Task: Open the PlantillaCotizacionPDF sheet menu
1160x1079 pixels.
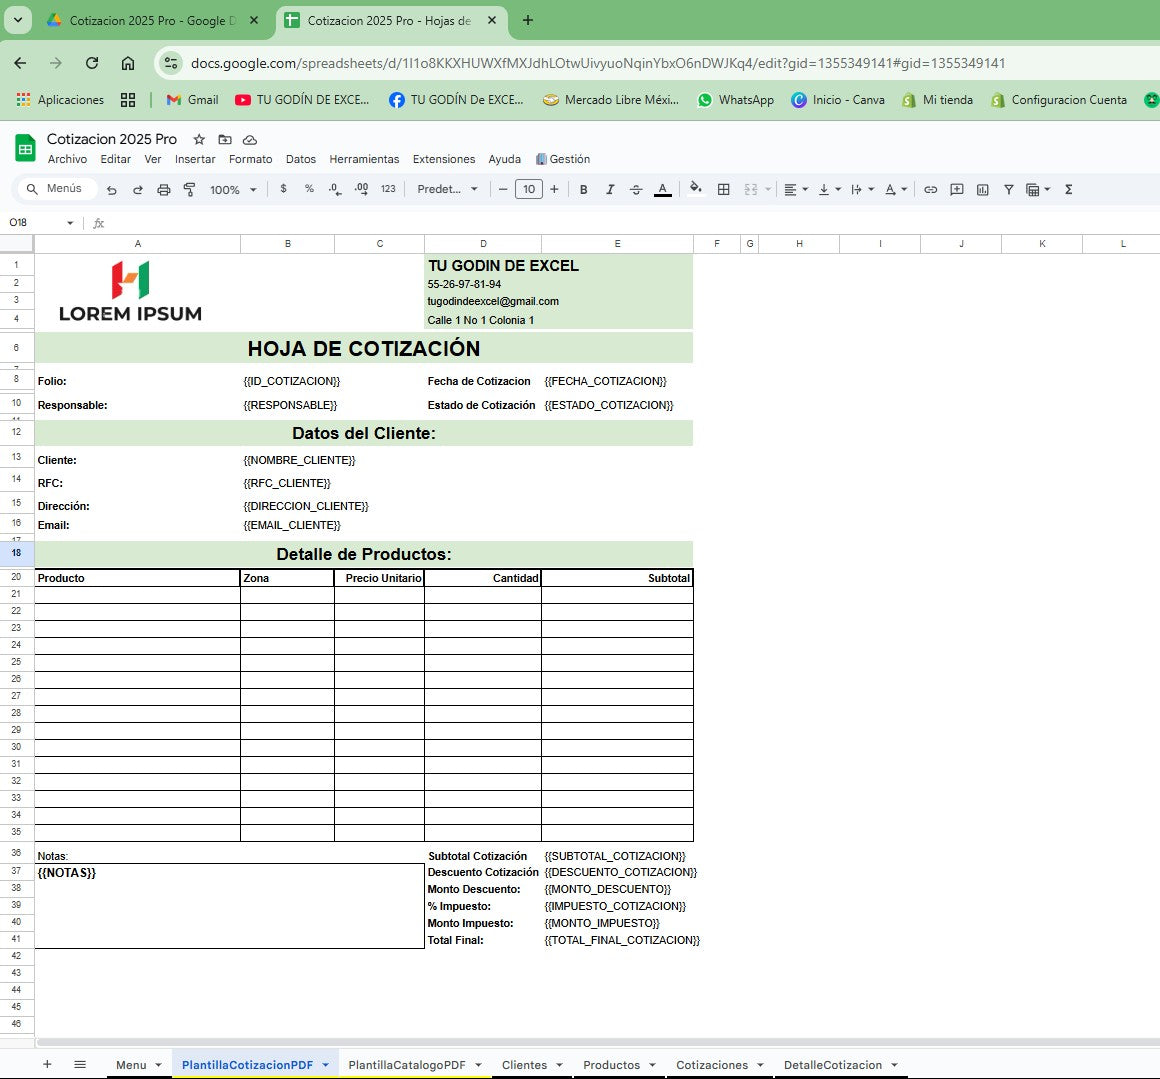Action: pos(326,1064)
